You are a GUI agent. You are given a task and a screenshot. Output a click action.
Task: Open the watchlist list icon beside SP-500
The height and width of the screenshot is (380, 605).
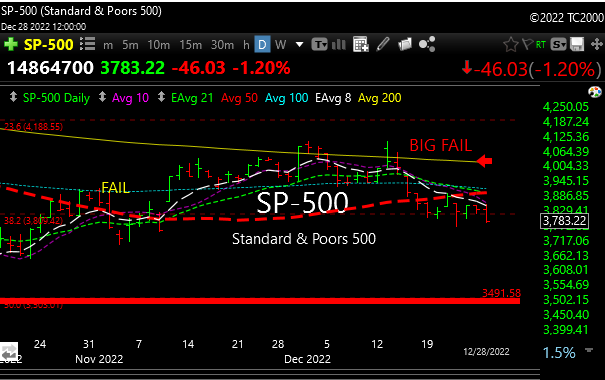[88, 44]
